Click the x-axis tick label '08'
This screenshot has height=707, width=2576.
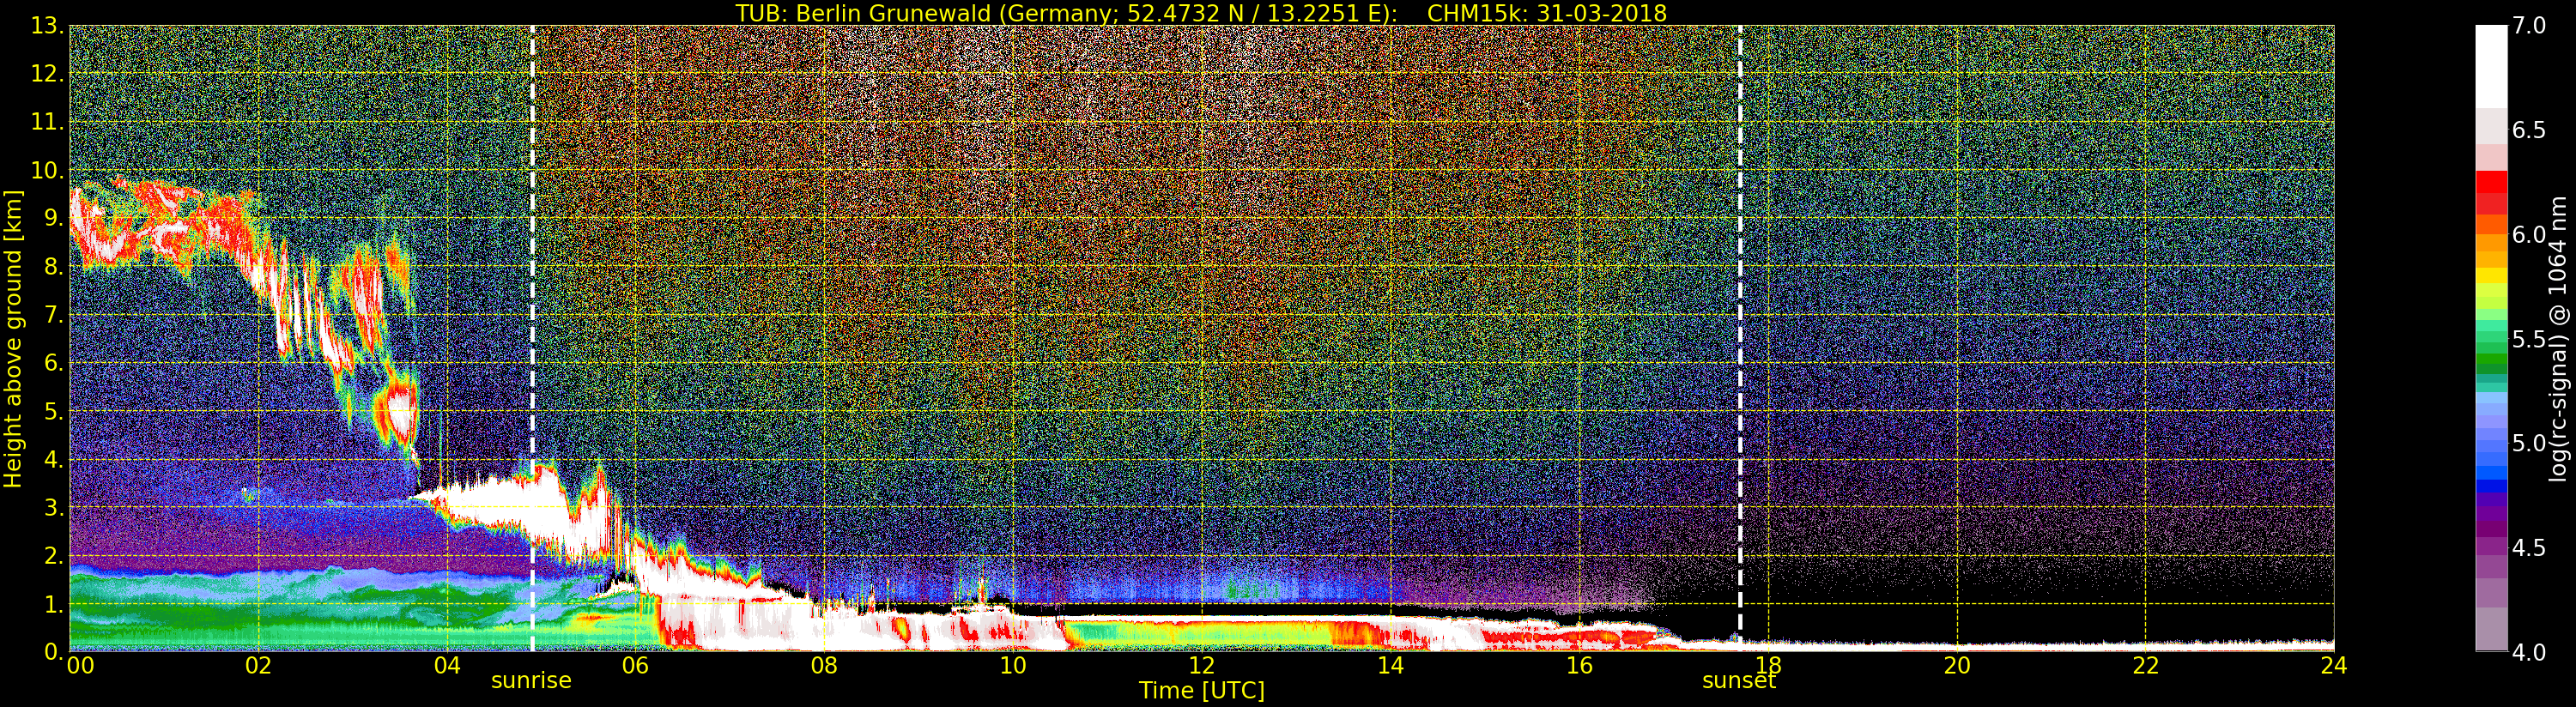(x=824, y=665)
